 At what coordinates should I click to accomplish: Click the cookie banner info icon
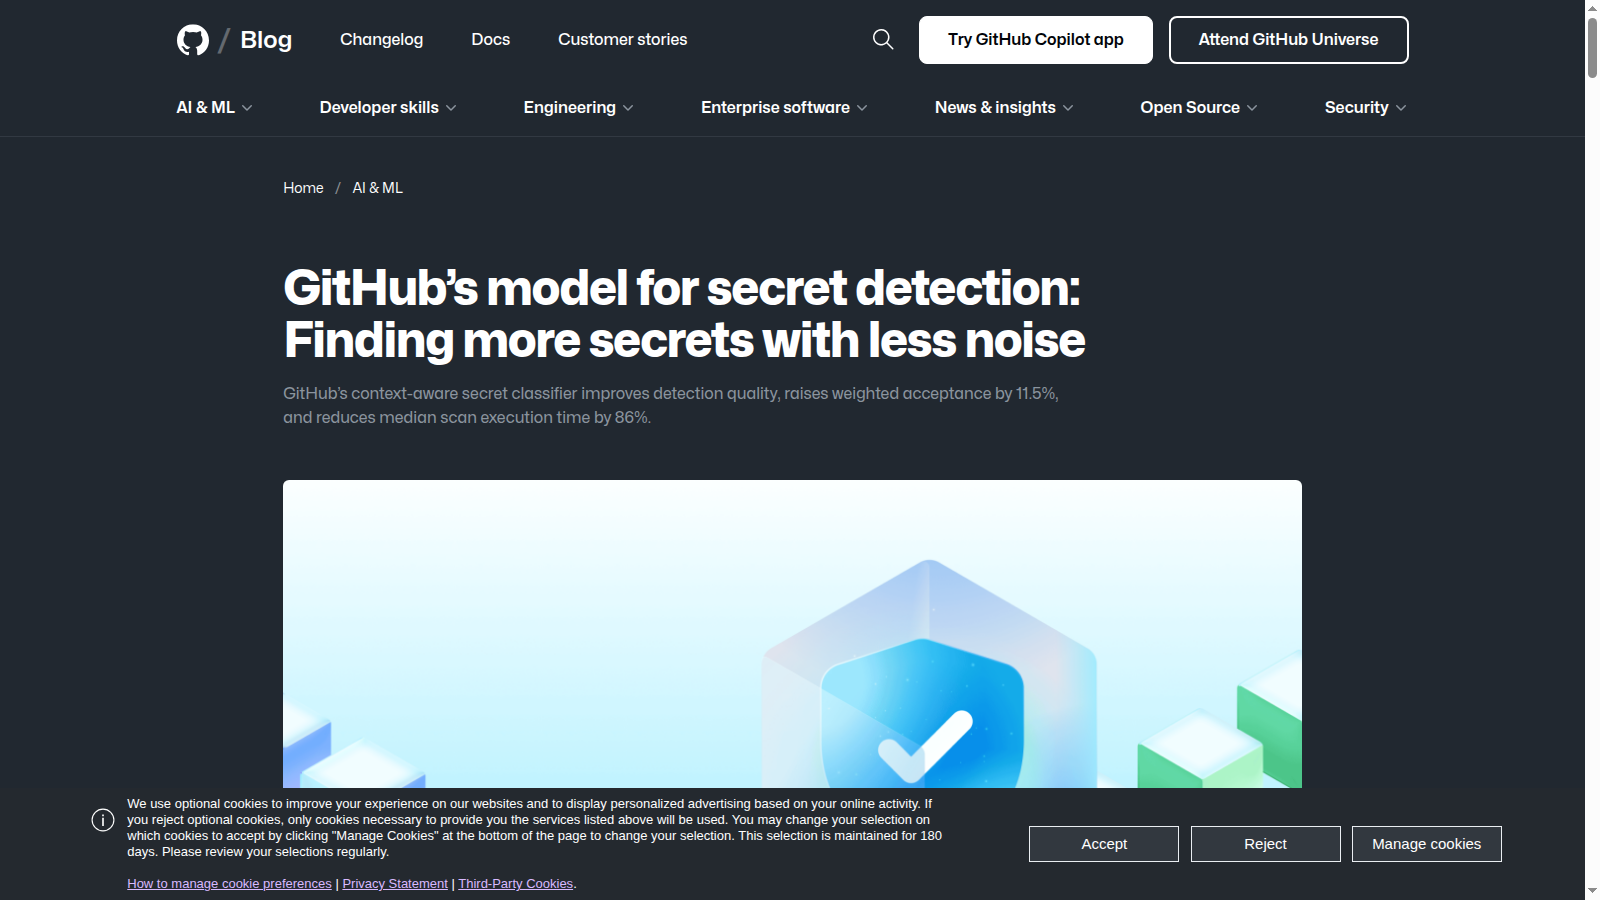(x=103, y=820)
